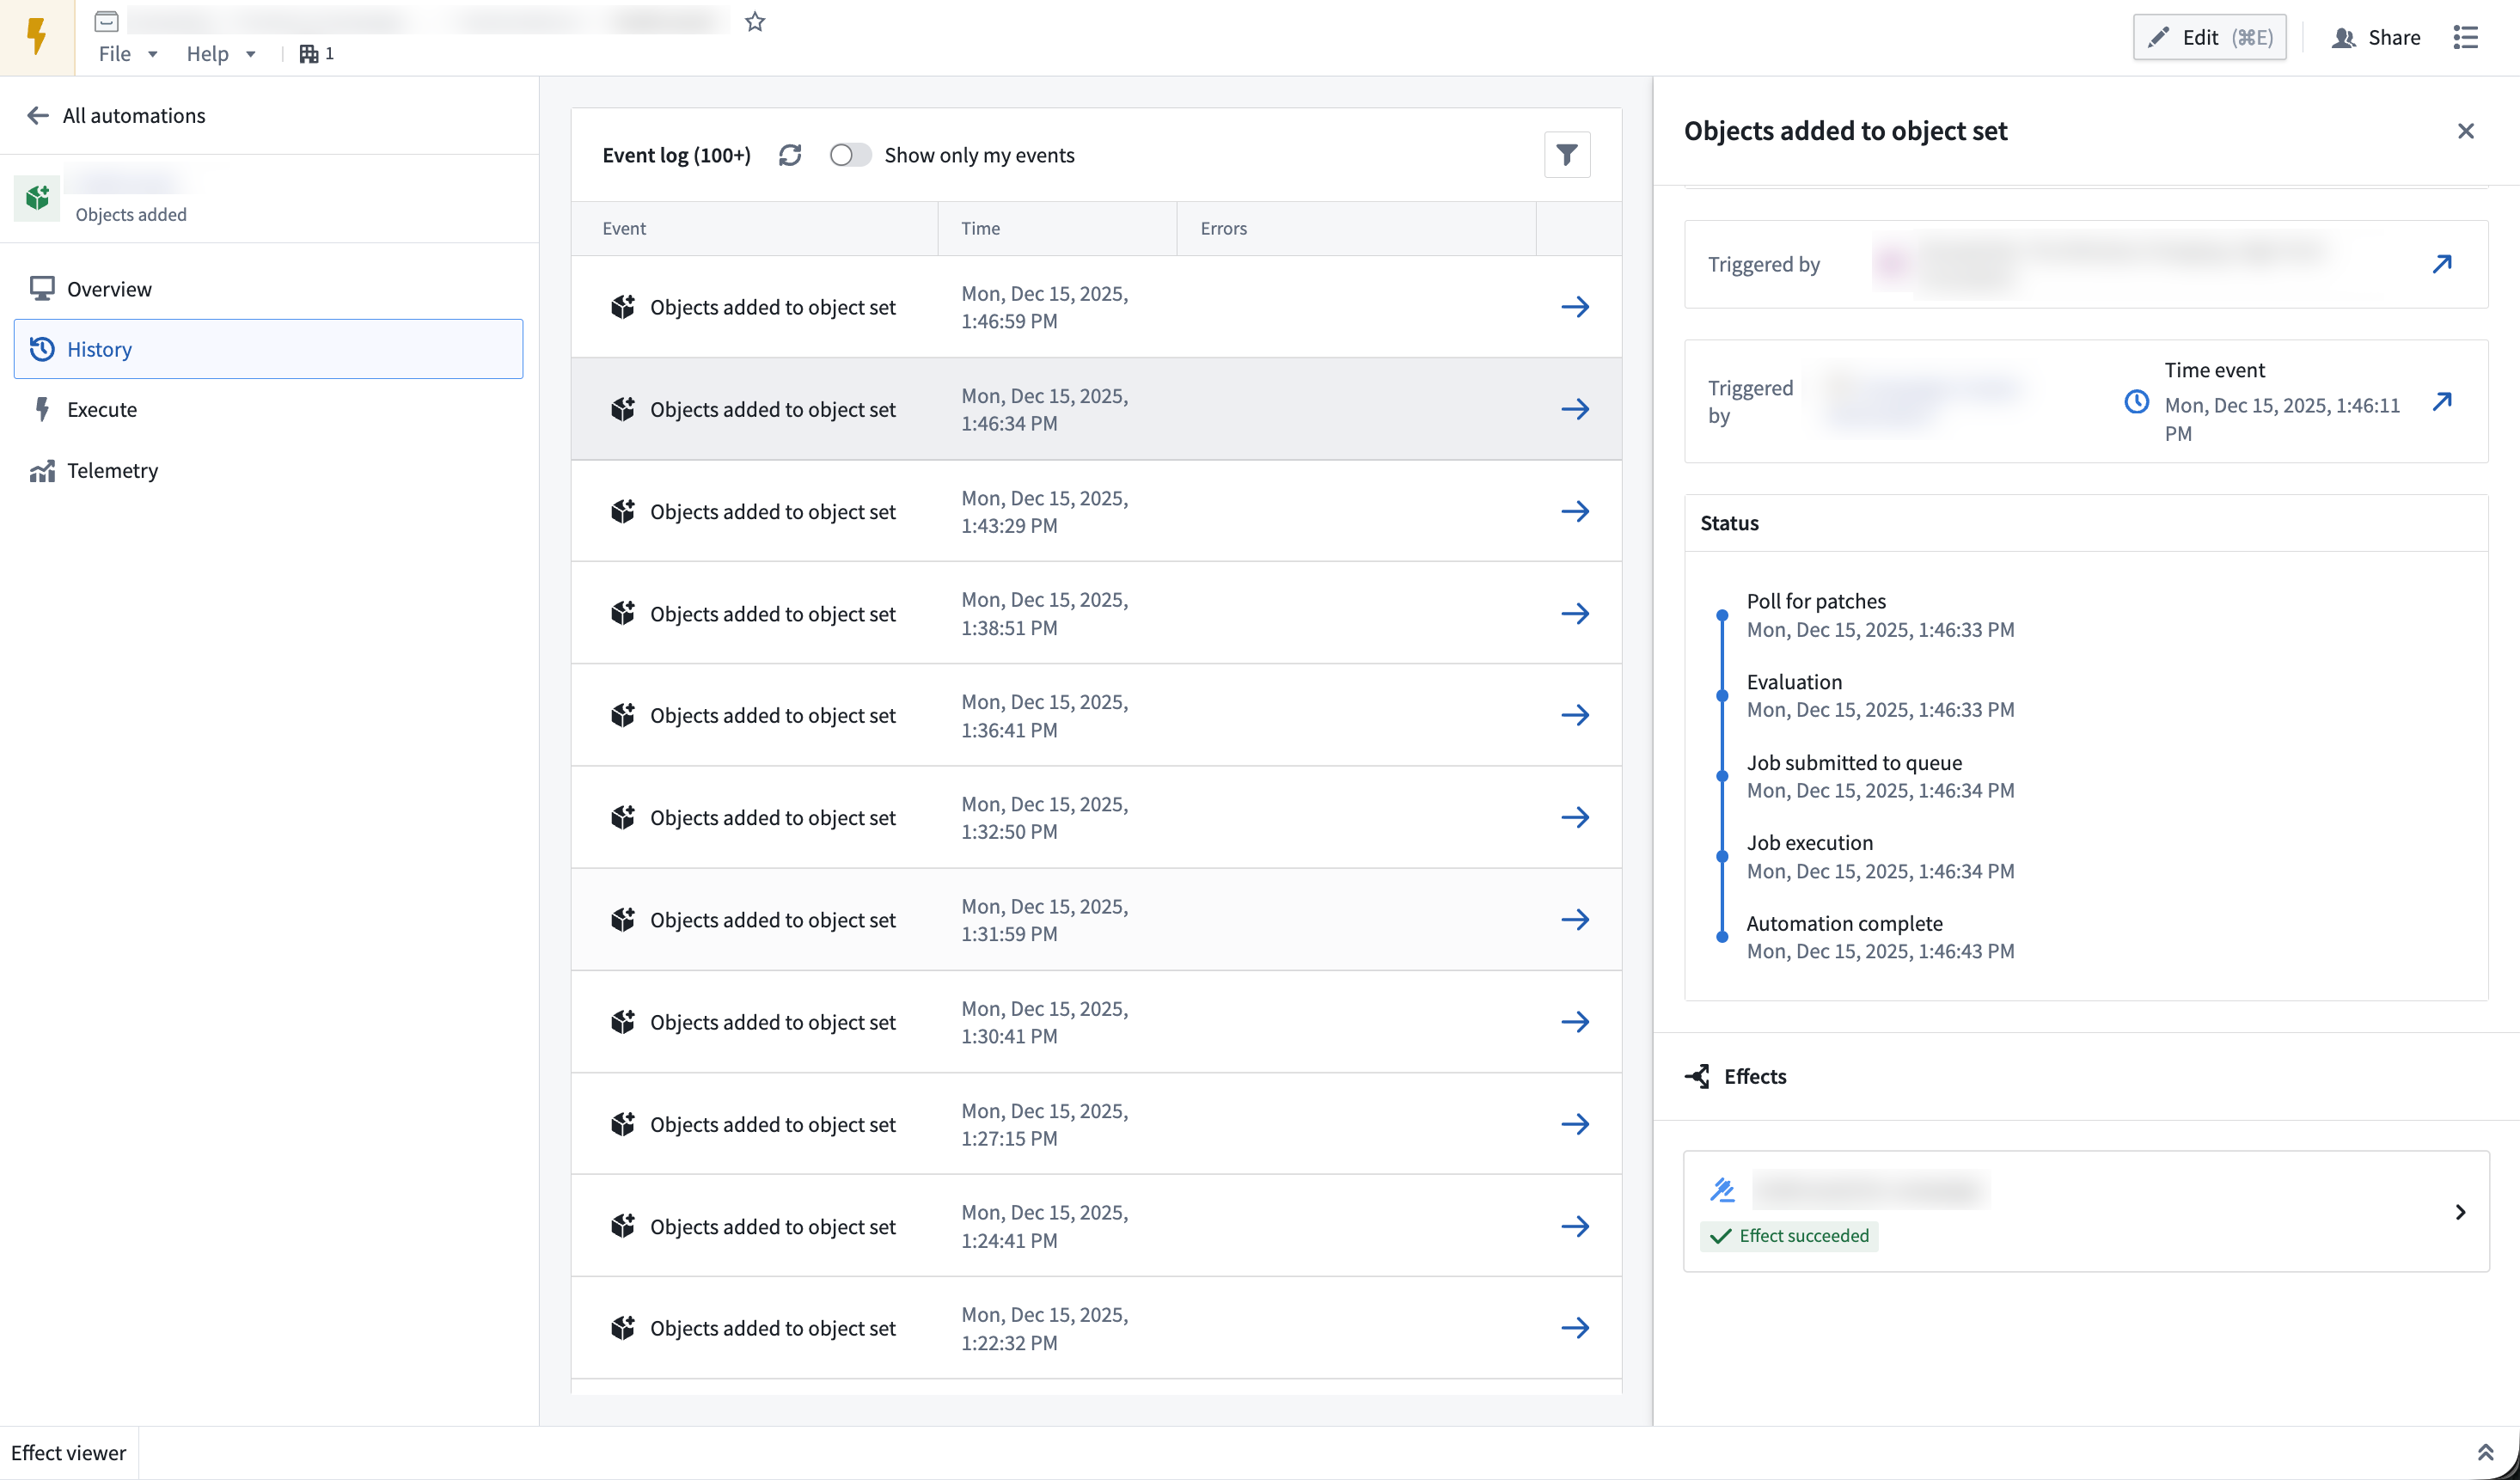This screenshot has height=1480, width=2520.
Task: Click the Edit button
Action: [2210, 37]
